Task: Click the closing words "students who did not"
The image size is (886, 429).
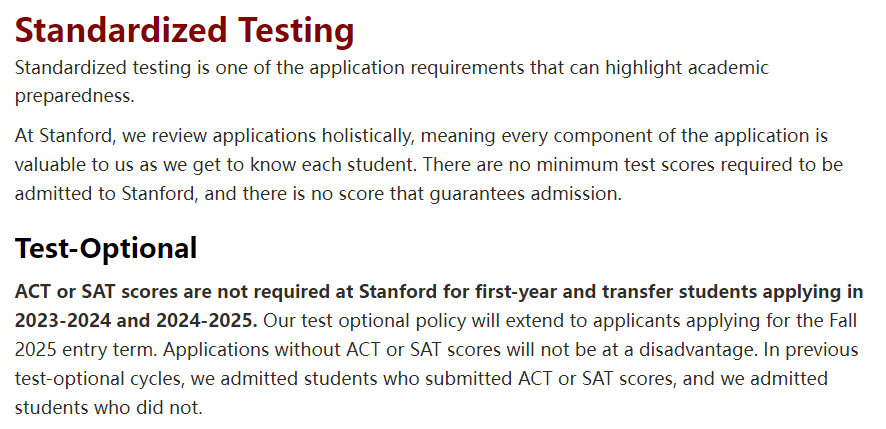Action: point(107,407)
